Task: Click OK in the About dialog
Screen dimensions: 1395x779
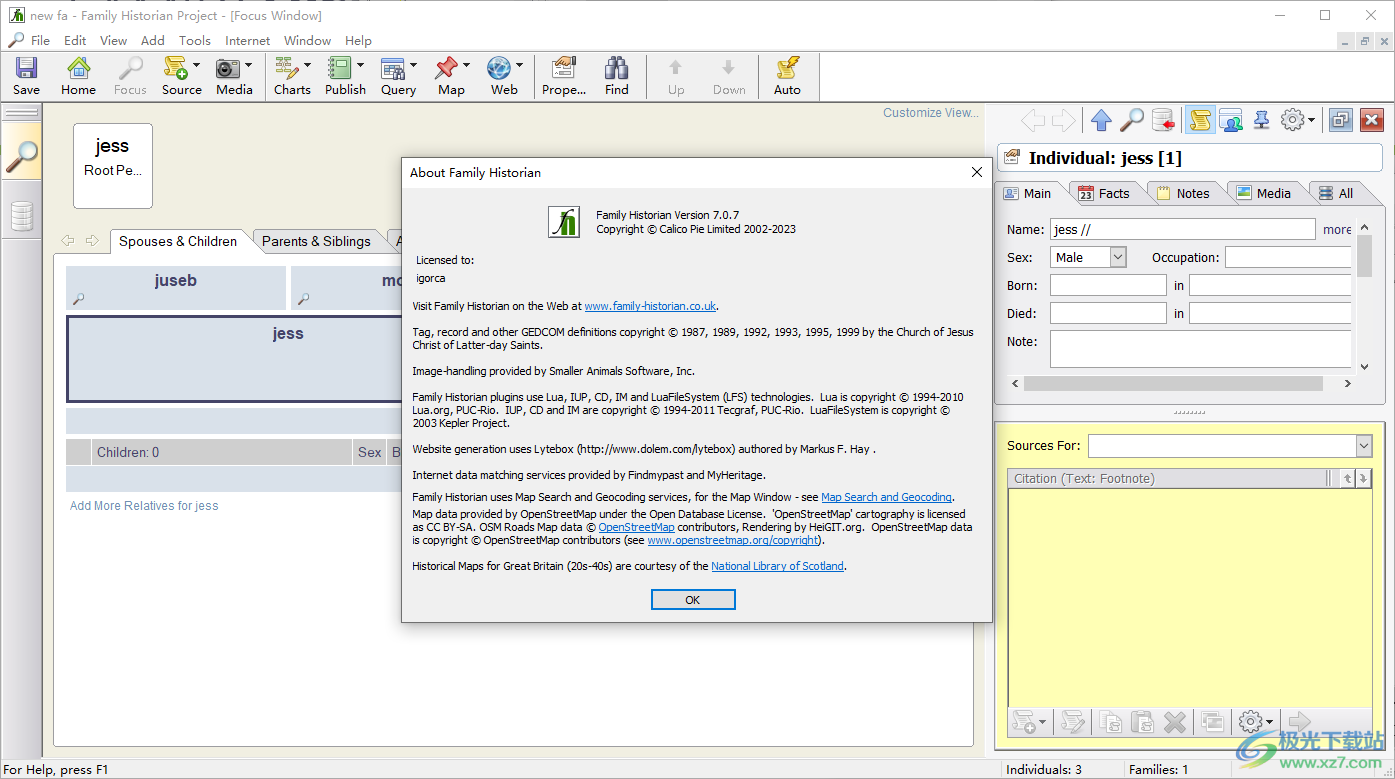Action: point(693,600)
